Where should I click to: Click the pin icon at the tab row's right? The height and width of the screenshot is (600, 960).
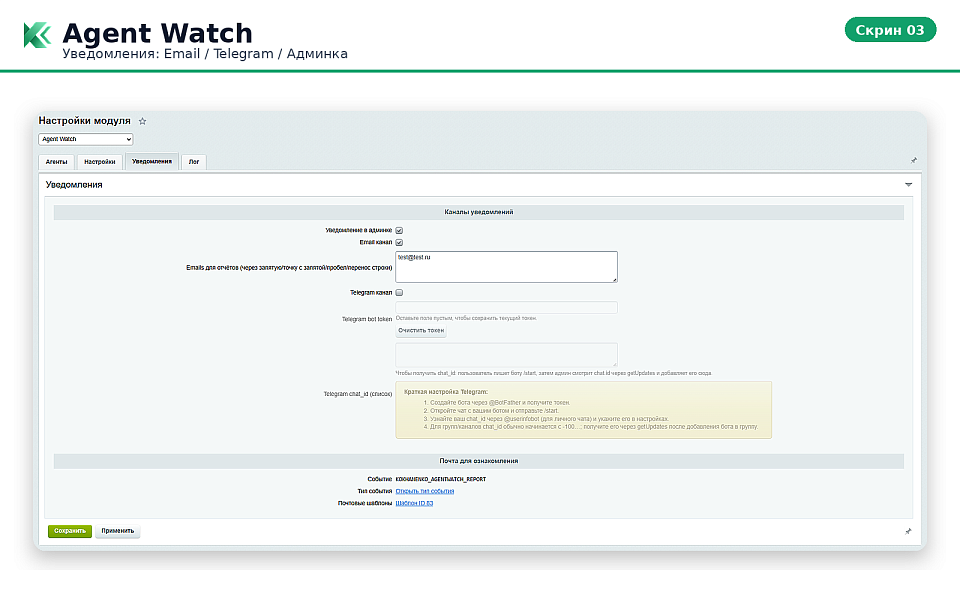pos(913,160)
